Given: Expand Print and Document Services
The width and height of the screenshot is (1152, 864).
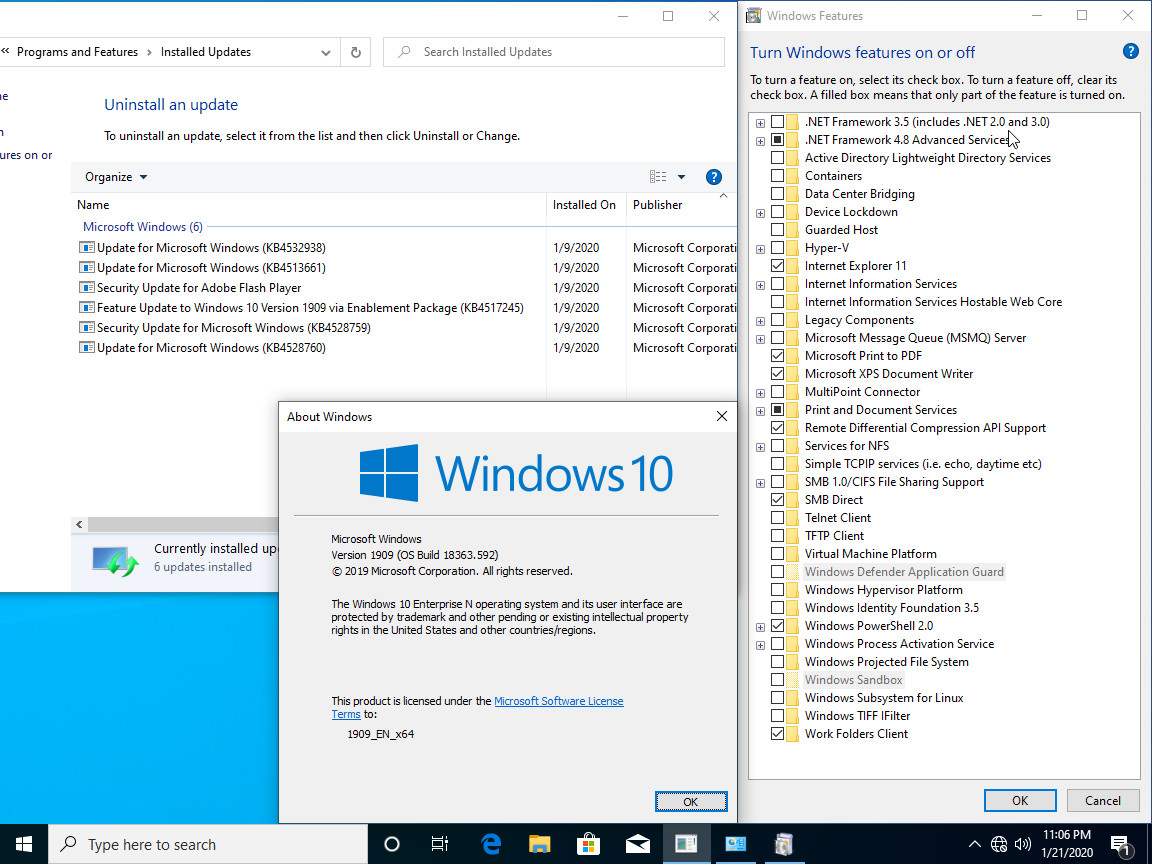Looking at the screenshot, I should [760, 411].
